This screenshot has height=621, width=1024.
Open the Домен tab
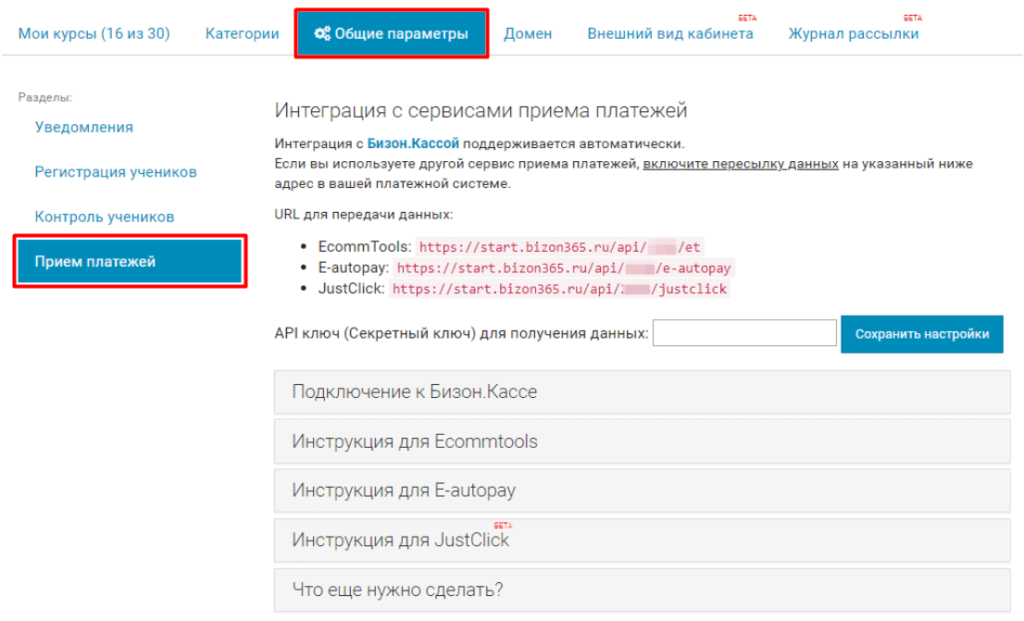pos(527,34)
